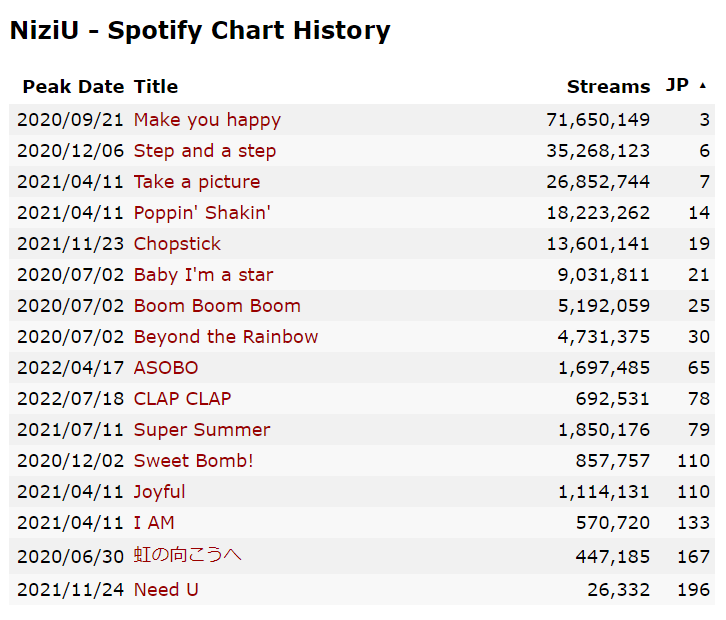The width and height of the screenshot is (726, 620).
Task: Open the 虹の向こうへ song link
Action: pos(188,555)
